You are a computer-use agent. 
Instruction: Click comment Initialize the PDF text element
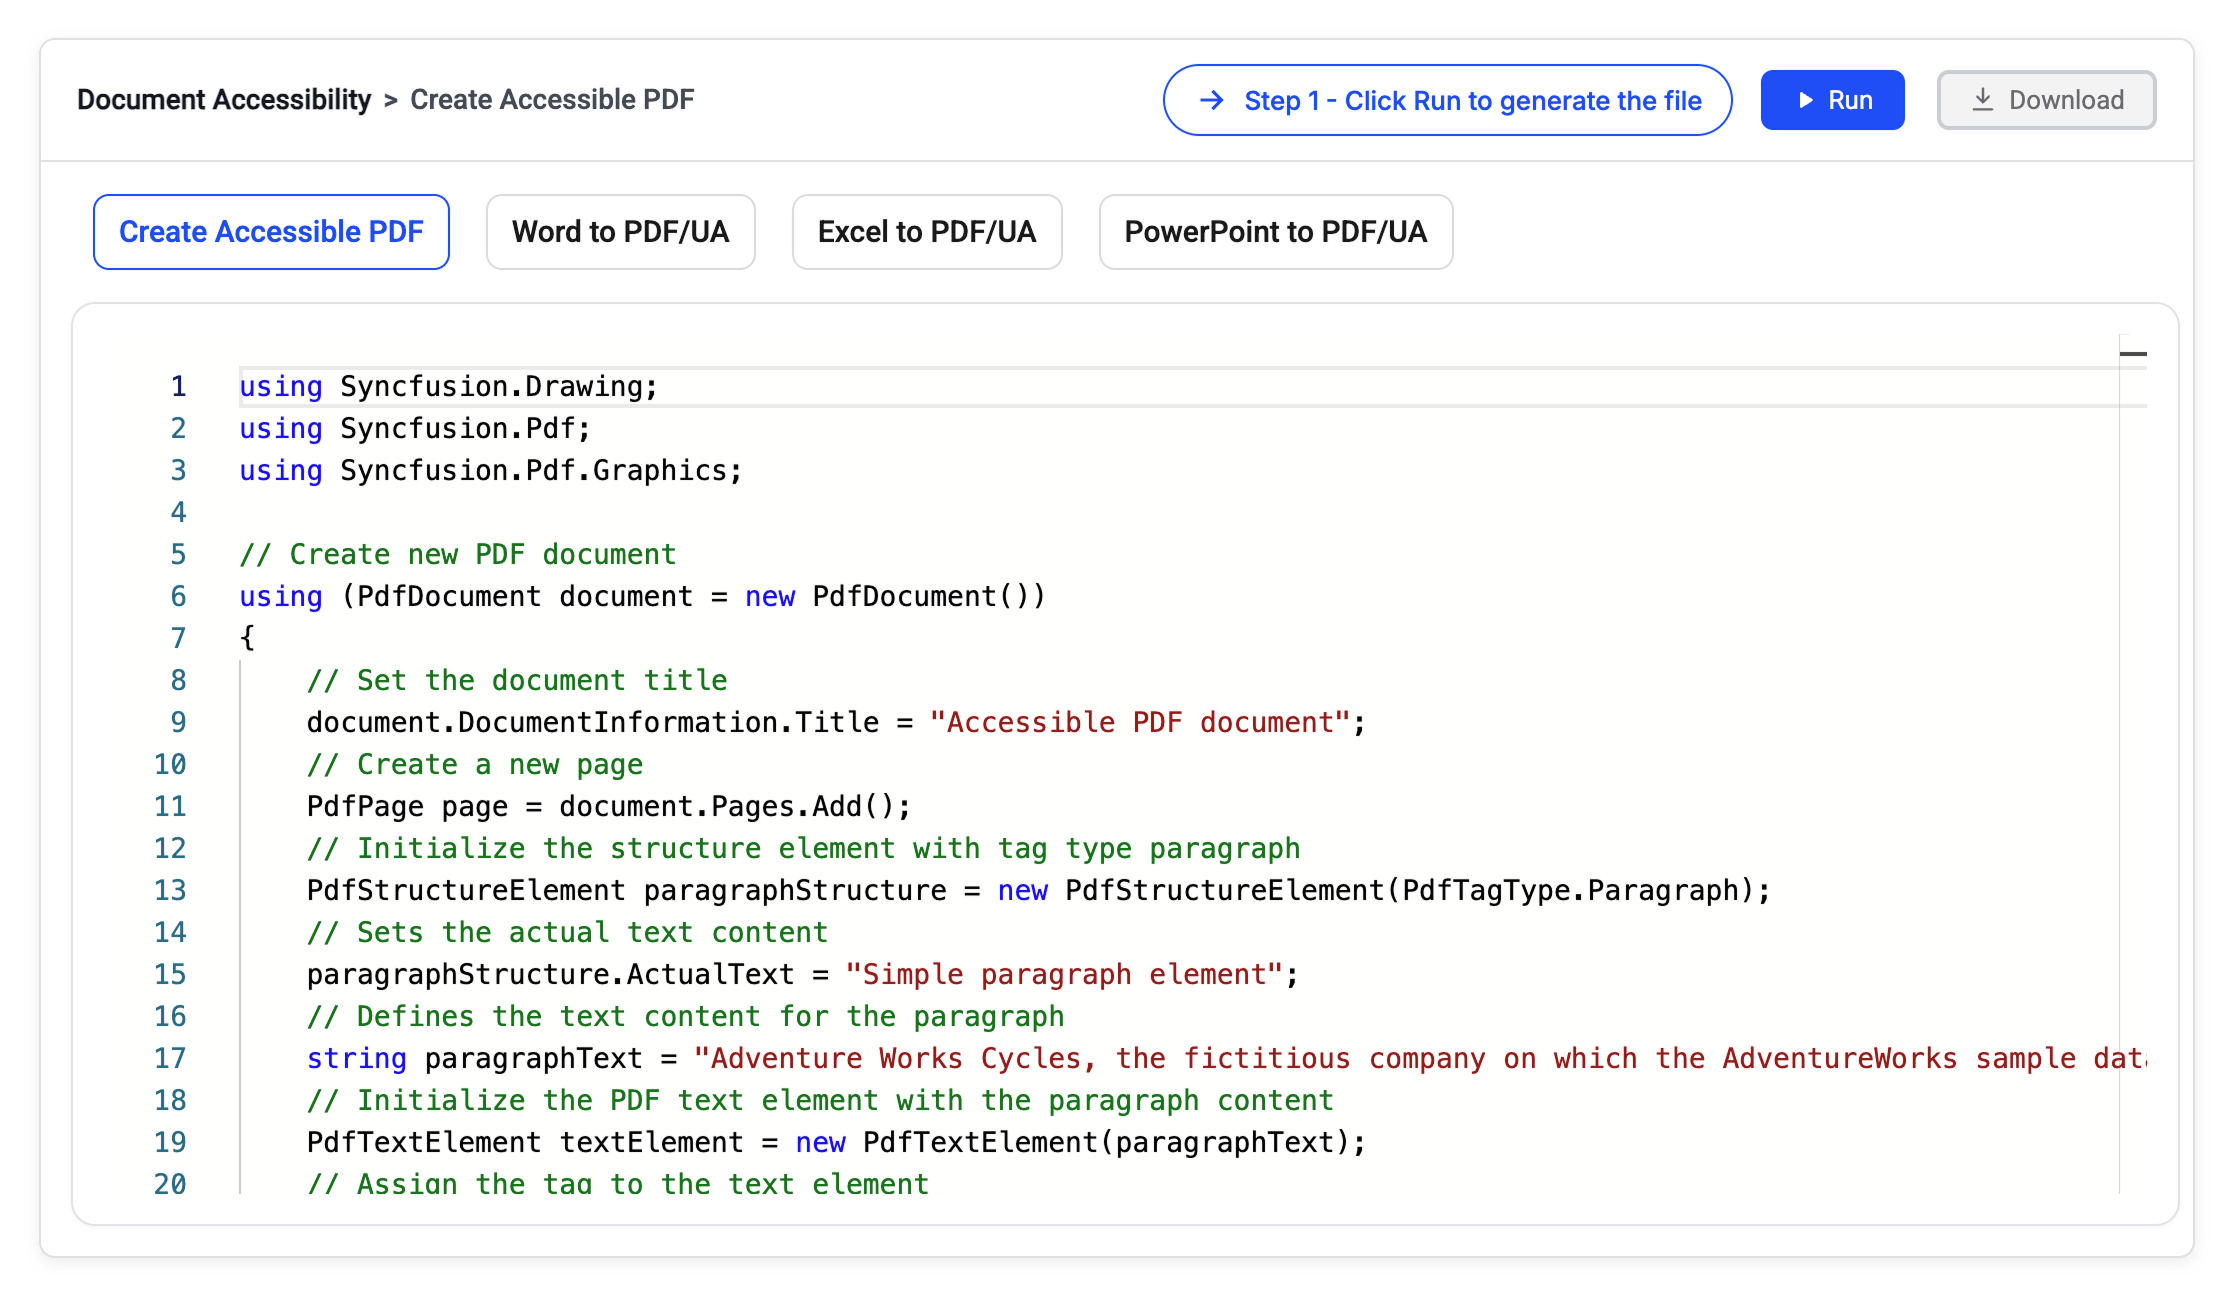pyautogui.click(x=820, y=1101)
